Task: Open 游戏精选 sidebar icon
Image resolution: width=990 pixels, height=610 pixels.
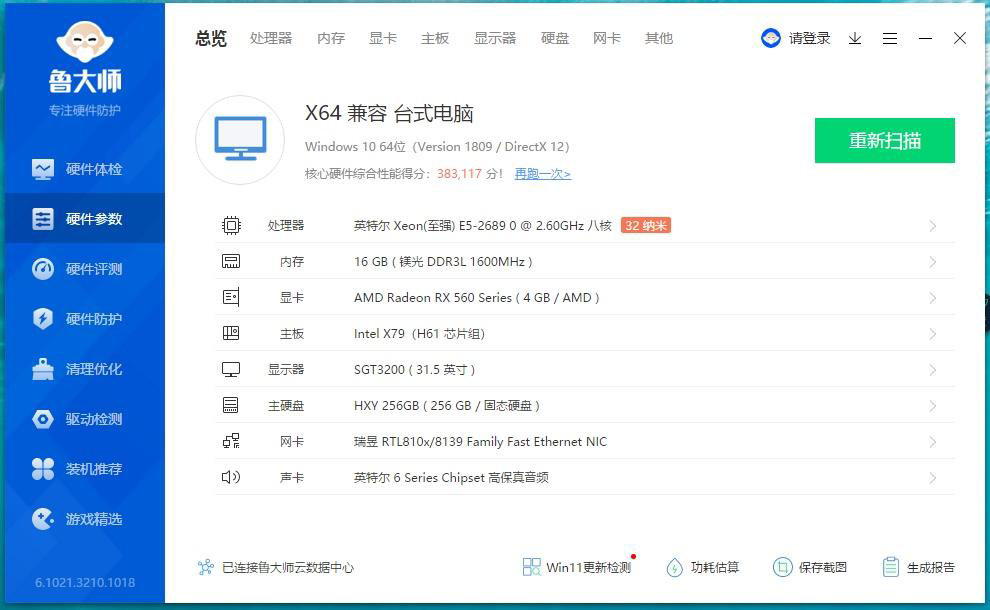Action: tap(43, 518)
